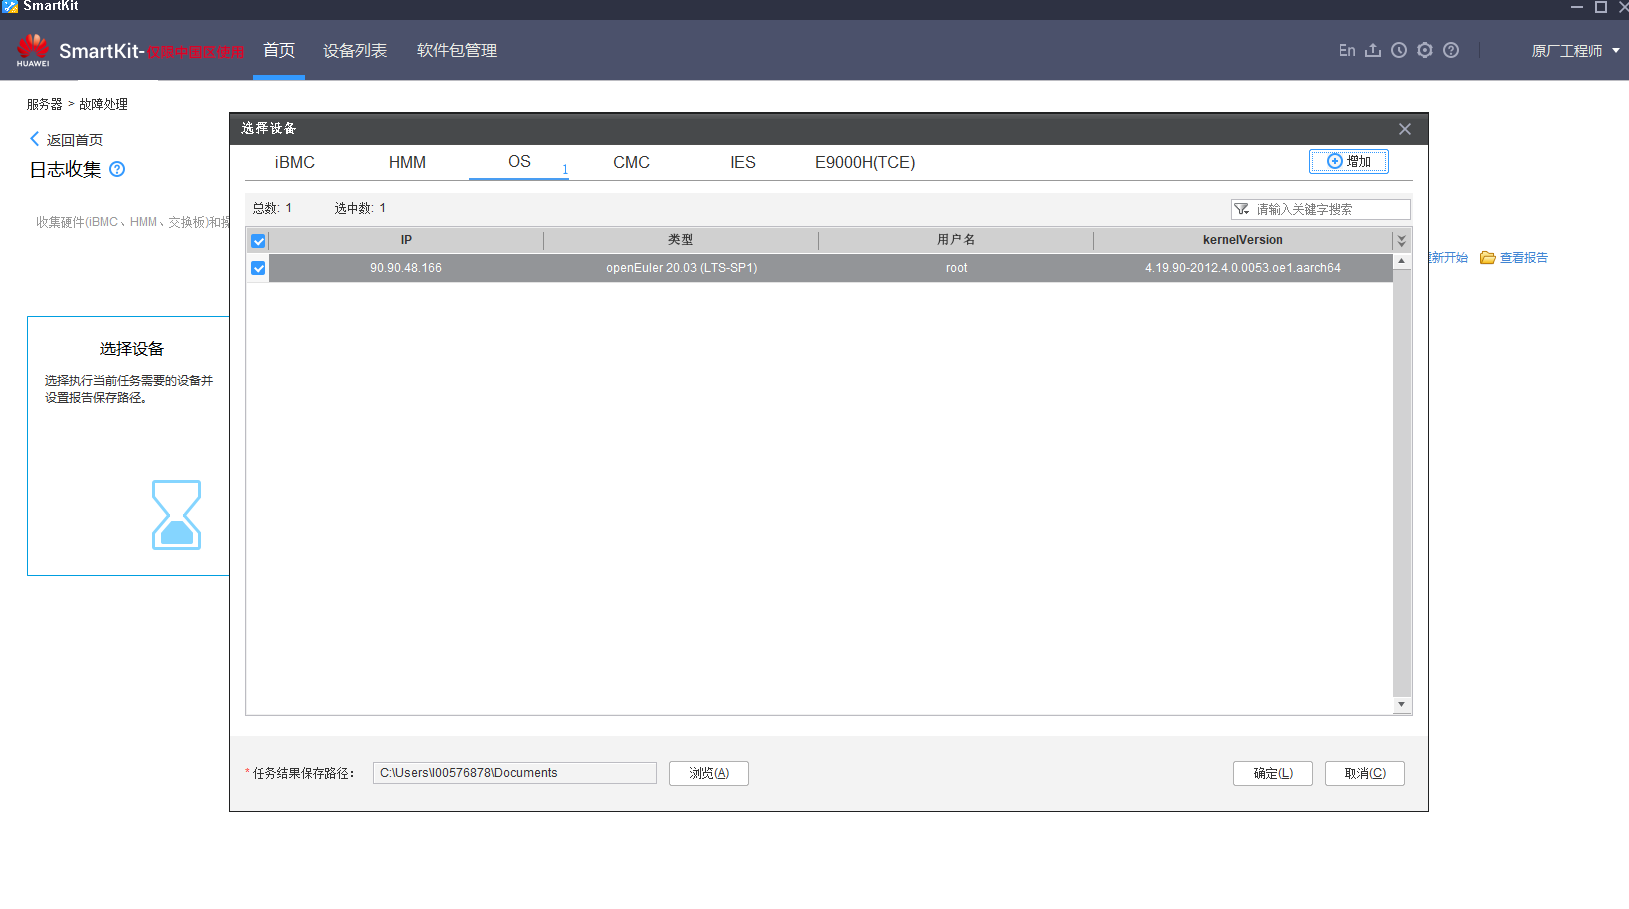Switch to the HMM tab

(x=407, y=162)
